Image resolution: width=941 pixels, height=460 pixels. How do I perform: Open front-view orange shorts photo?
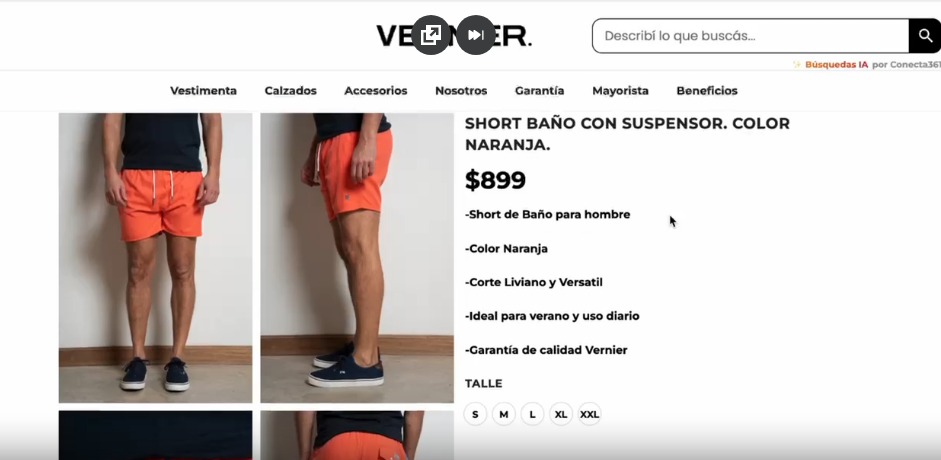[x=155, y=257]
